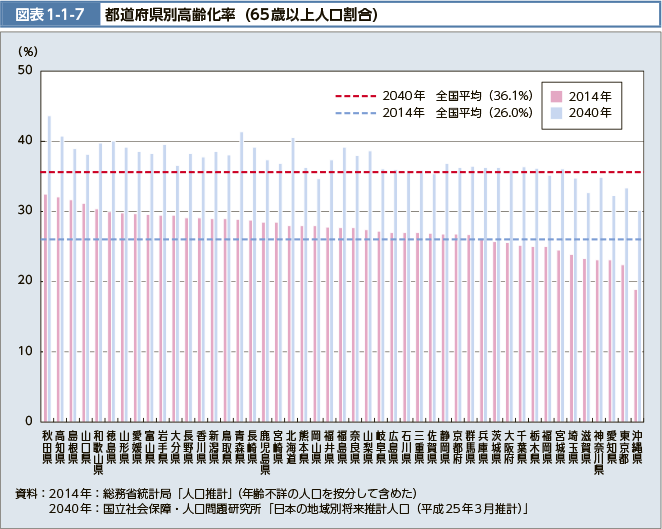Select the 図表1-1-7 figure number label

[52, 15]
